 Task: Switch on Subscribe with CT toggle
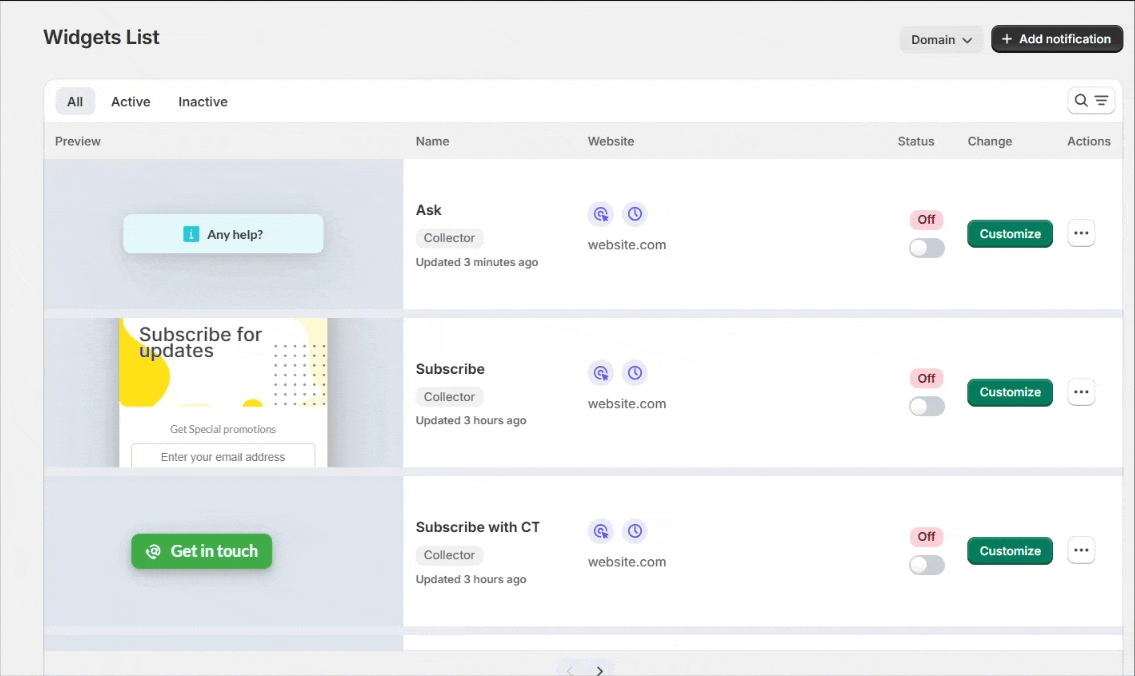click(926, 565)
